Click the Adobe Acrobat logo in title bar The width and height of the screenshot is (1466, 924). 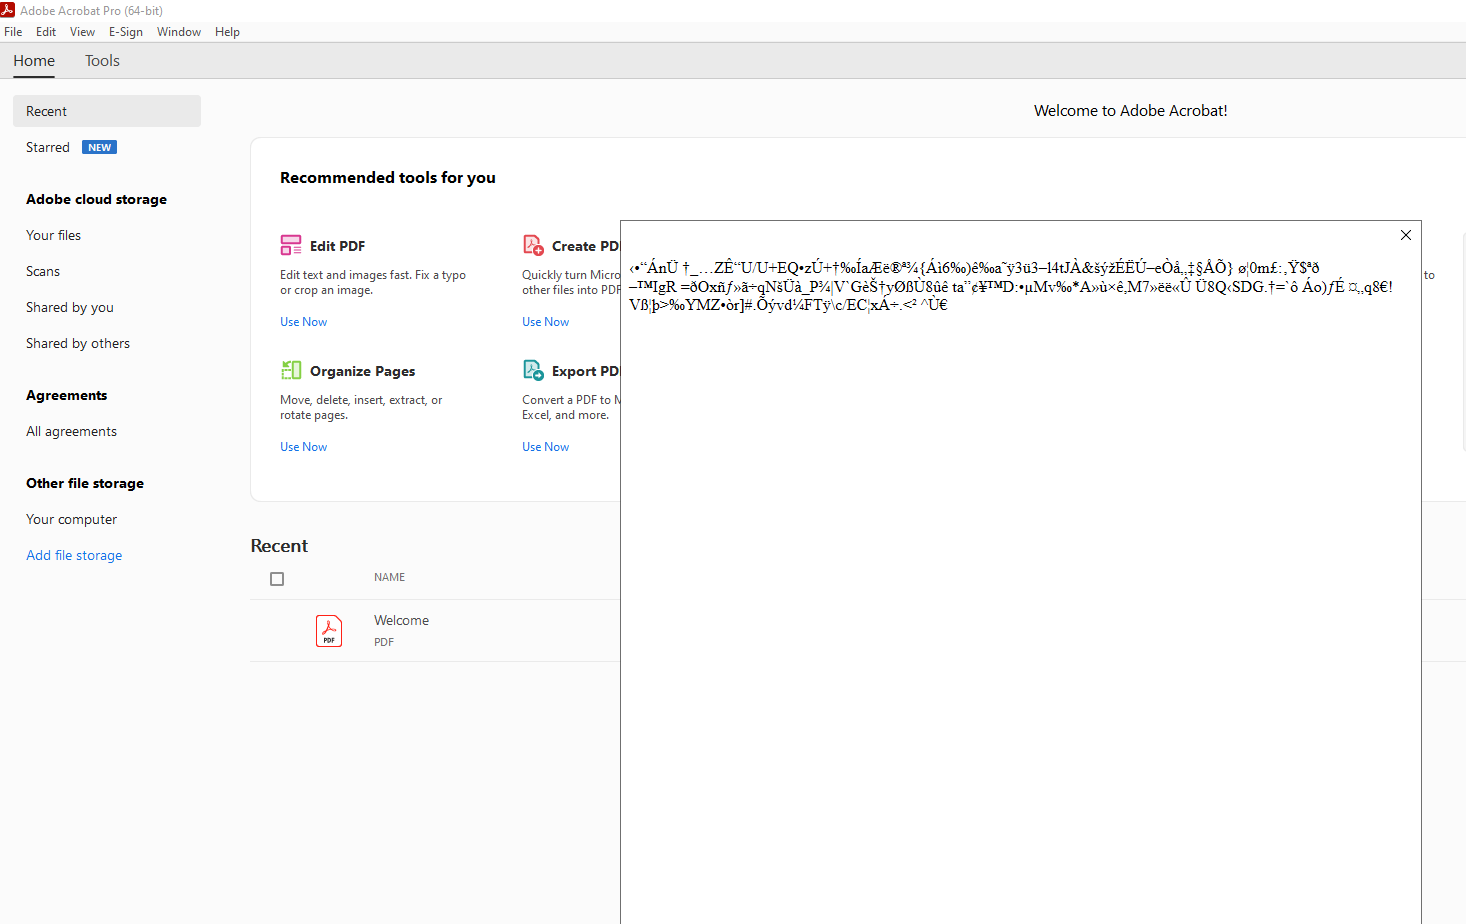click(x=8, y=10)
